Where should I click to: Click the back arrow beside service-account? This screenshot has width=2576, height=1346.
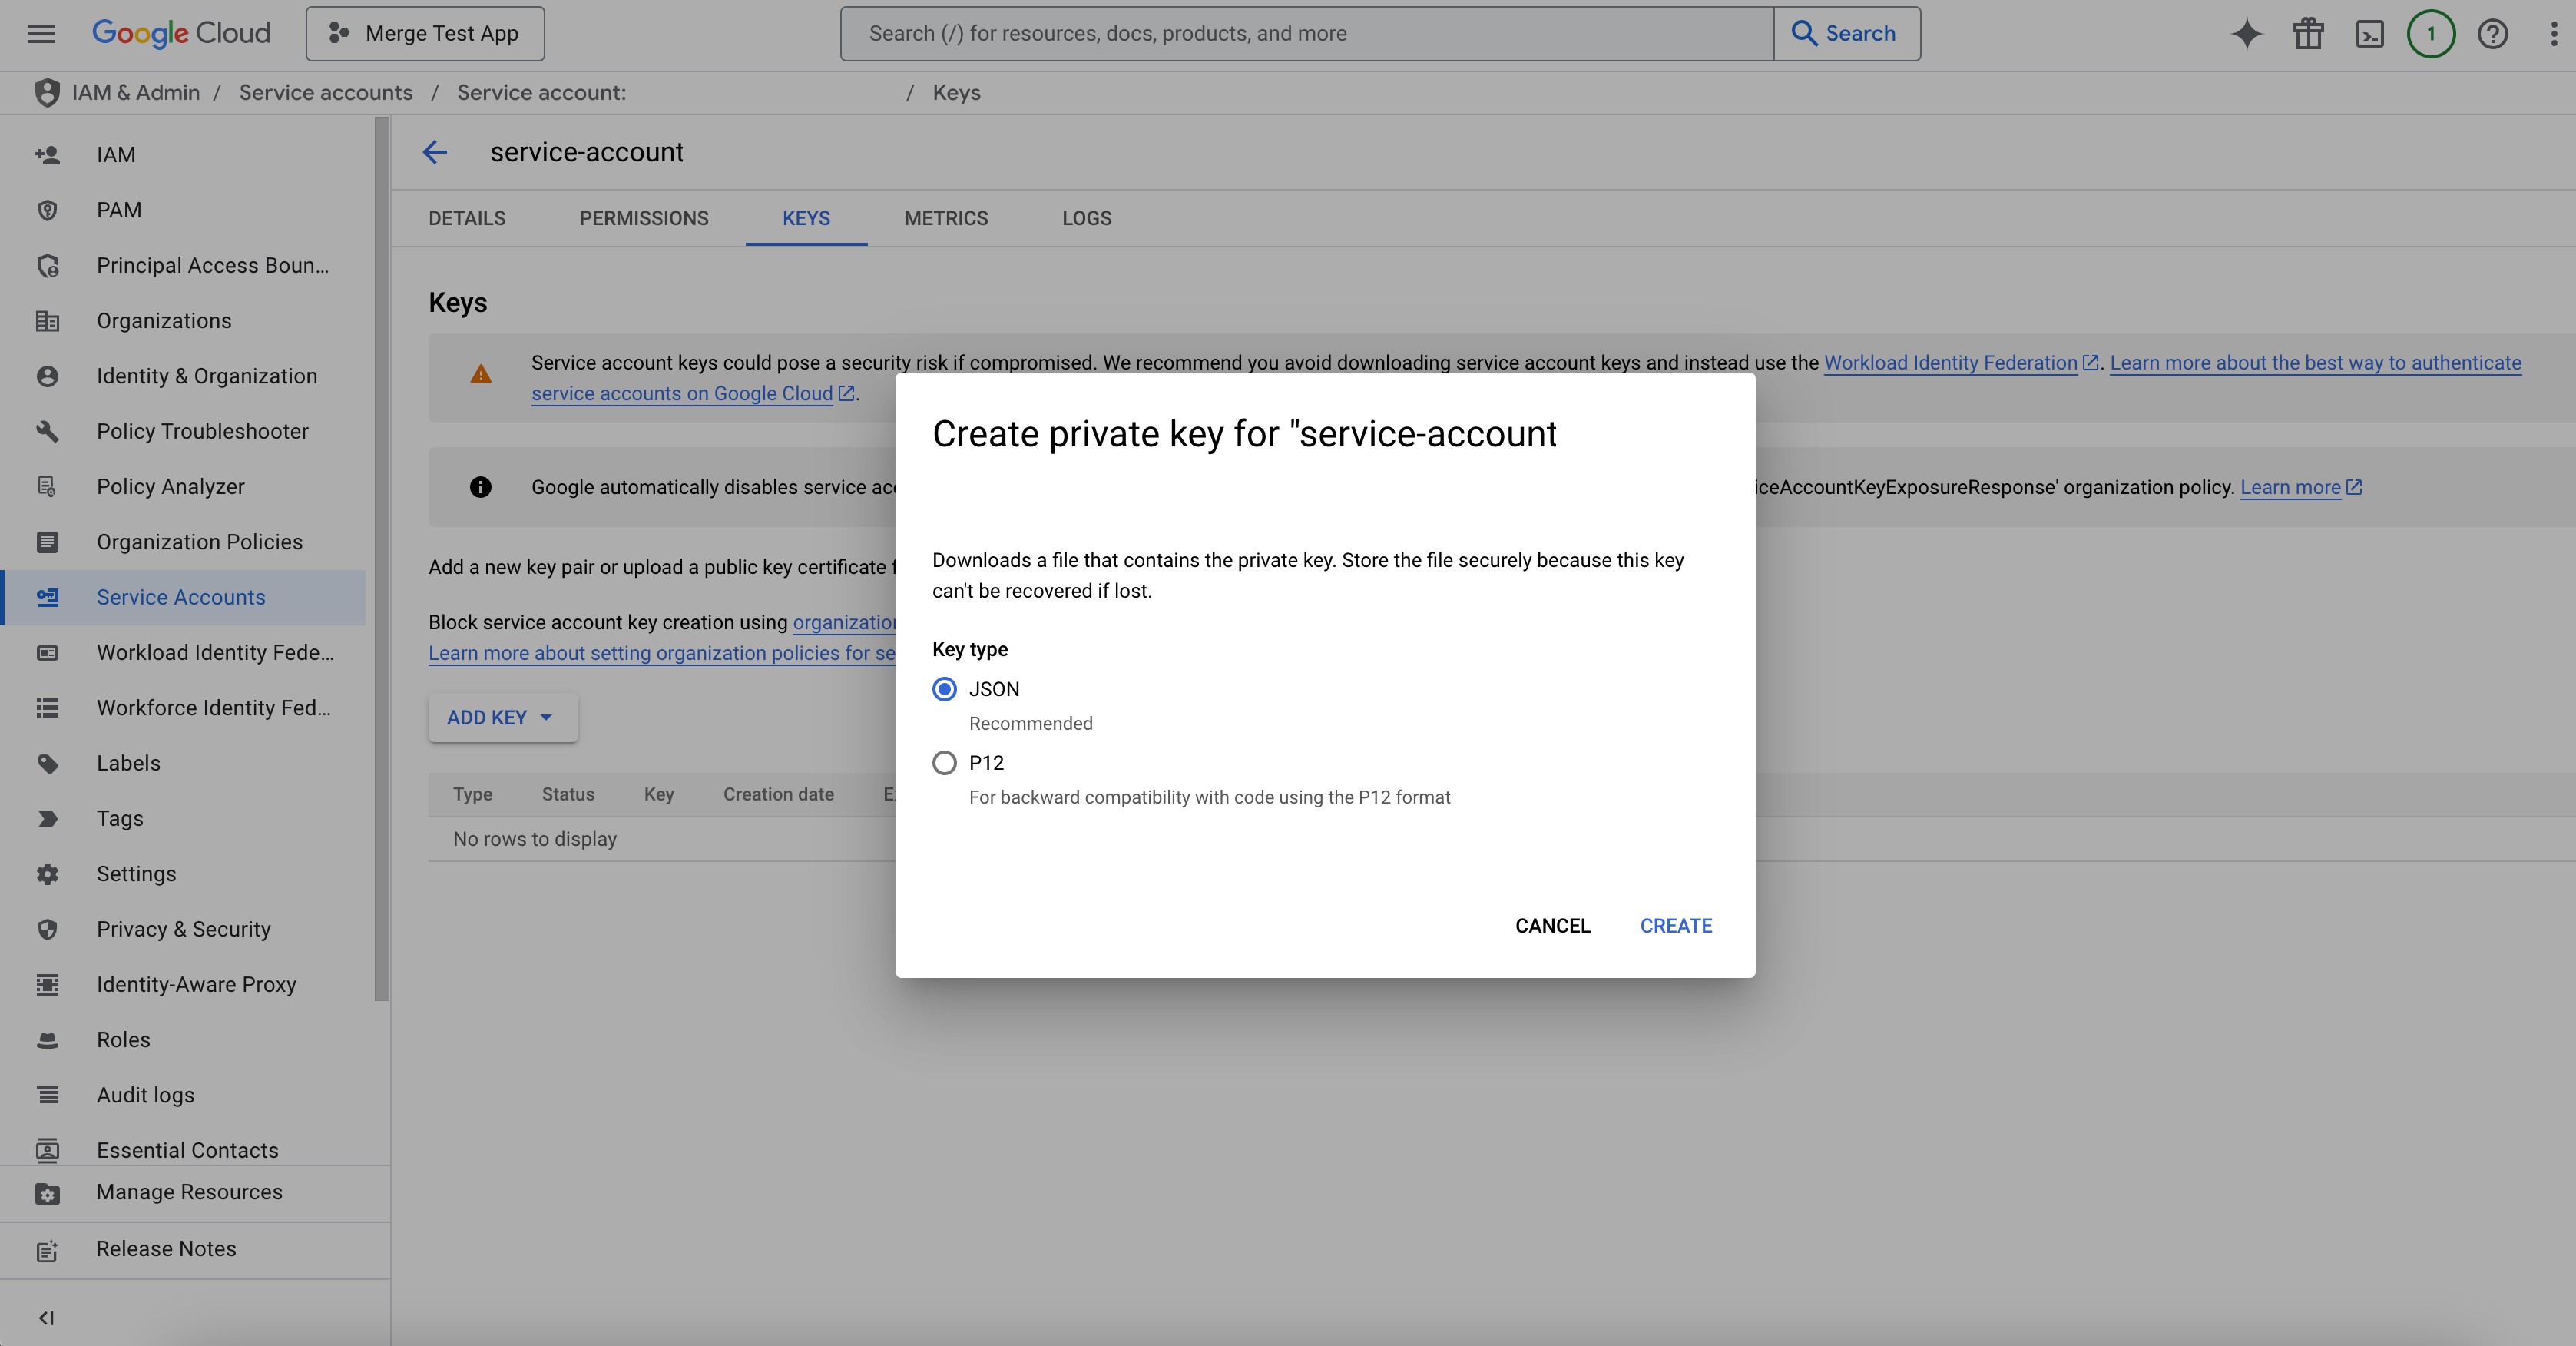click(435, 152)
